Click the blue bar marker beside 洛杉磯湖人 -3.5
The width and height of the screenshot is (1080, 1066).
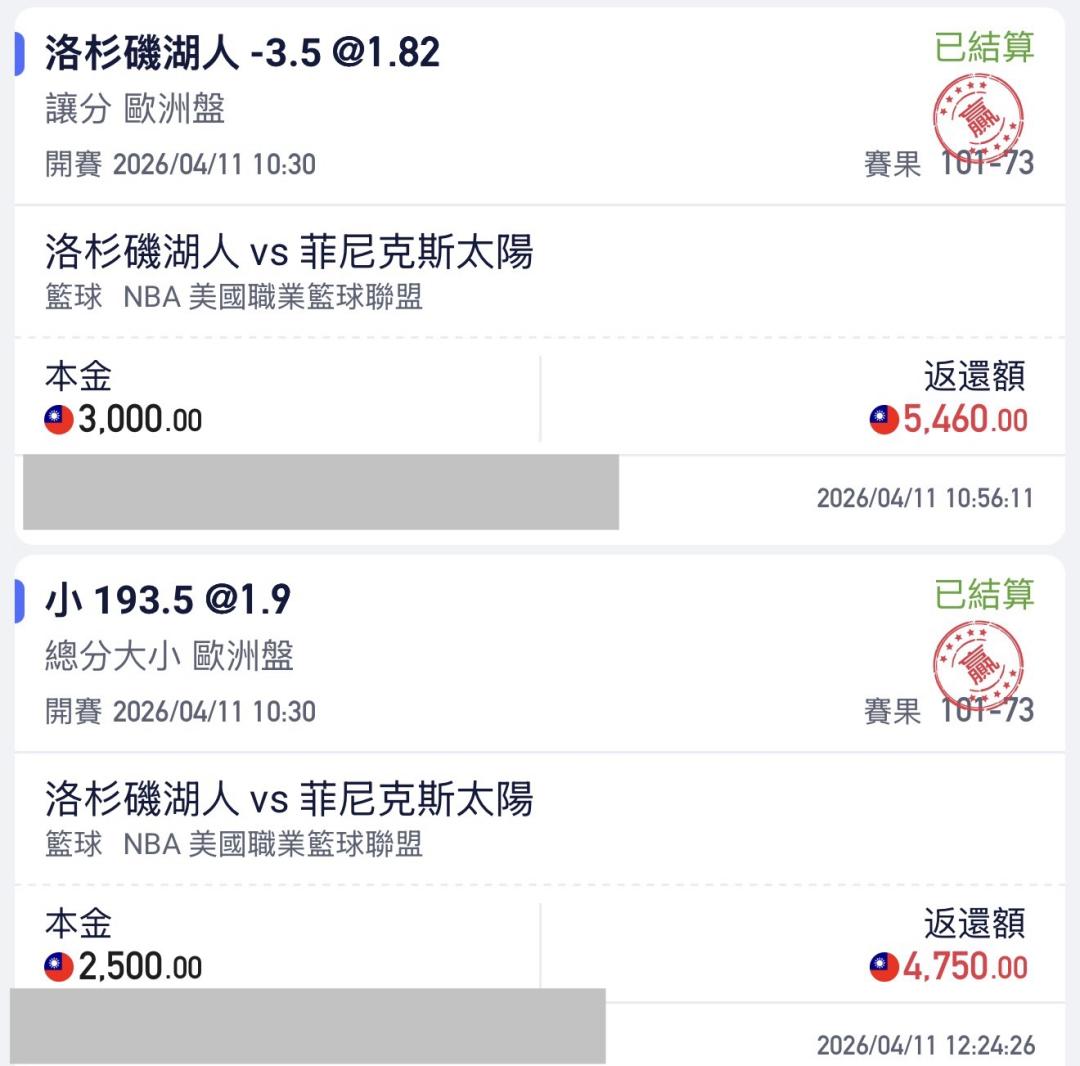coord(19,53)
